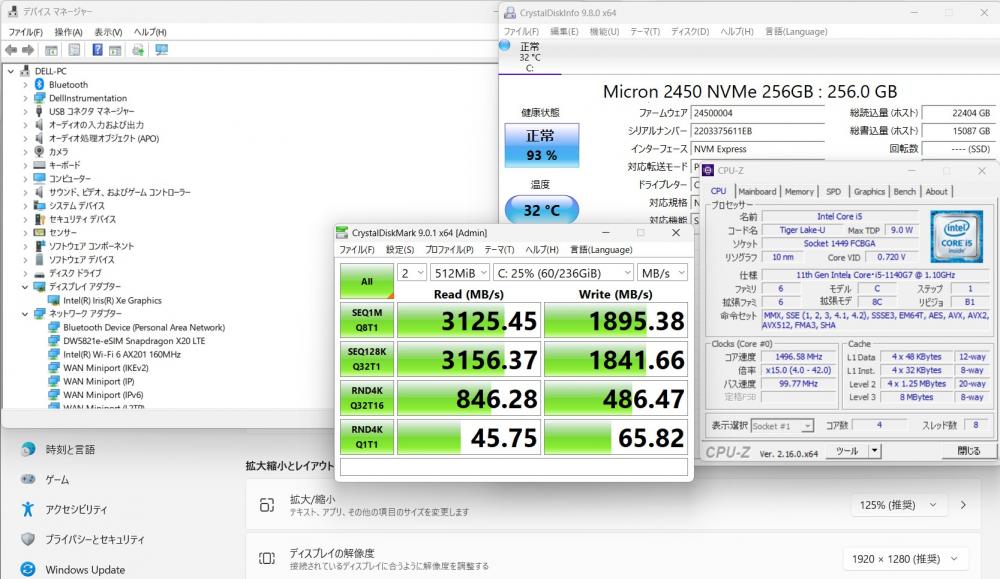The image size is (1000, 579).
Task: Open the ツール dropdown arrow in CPU-Z
Action: [x=874, y=451]
